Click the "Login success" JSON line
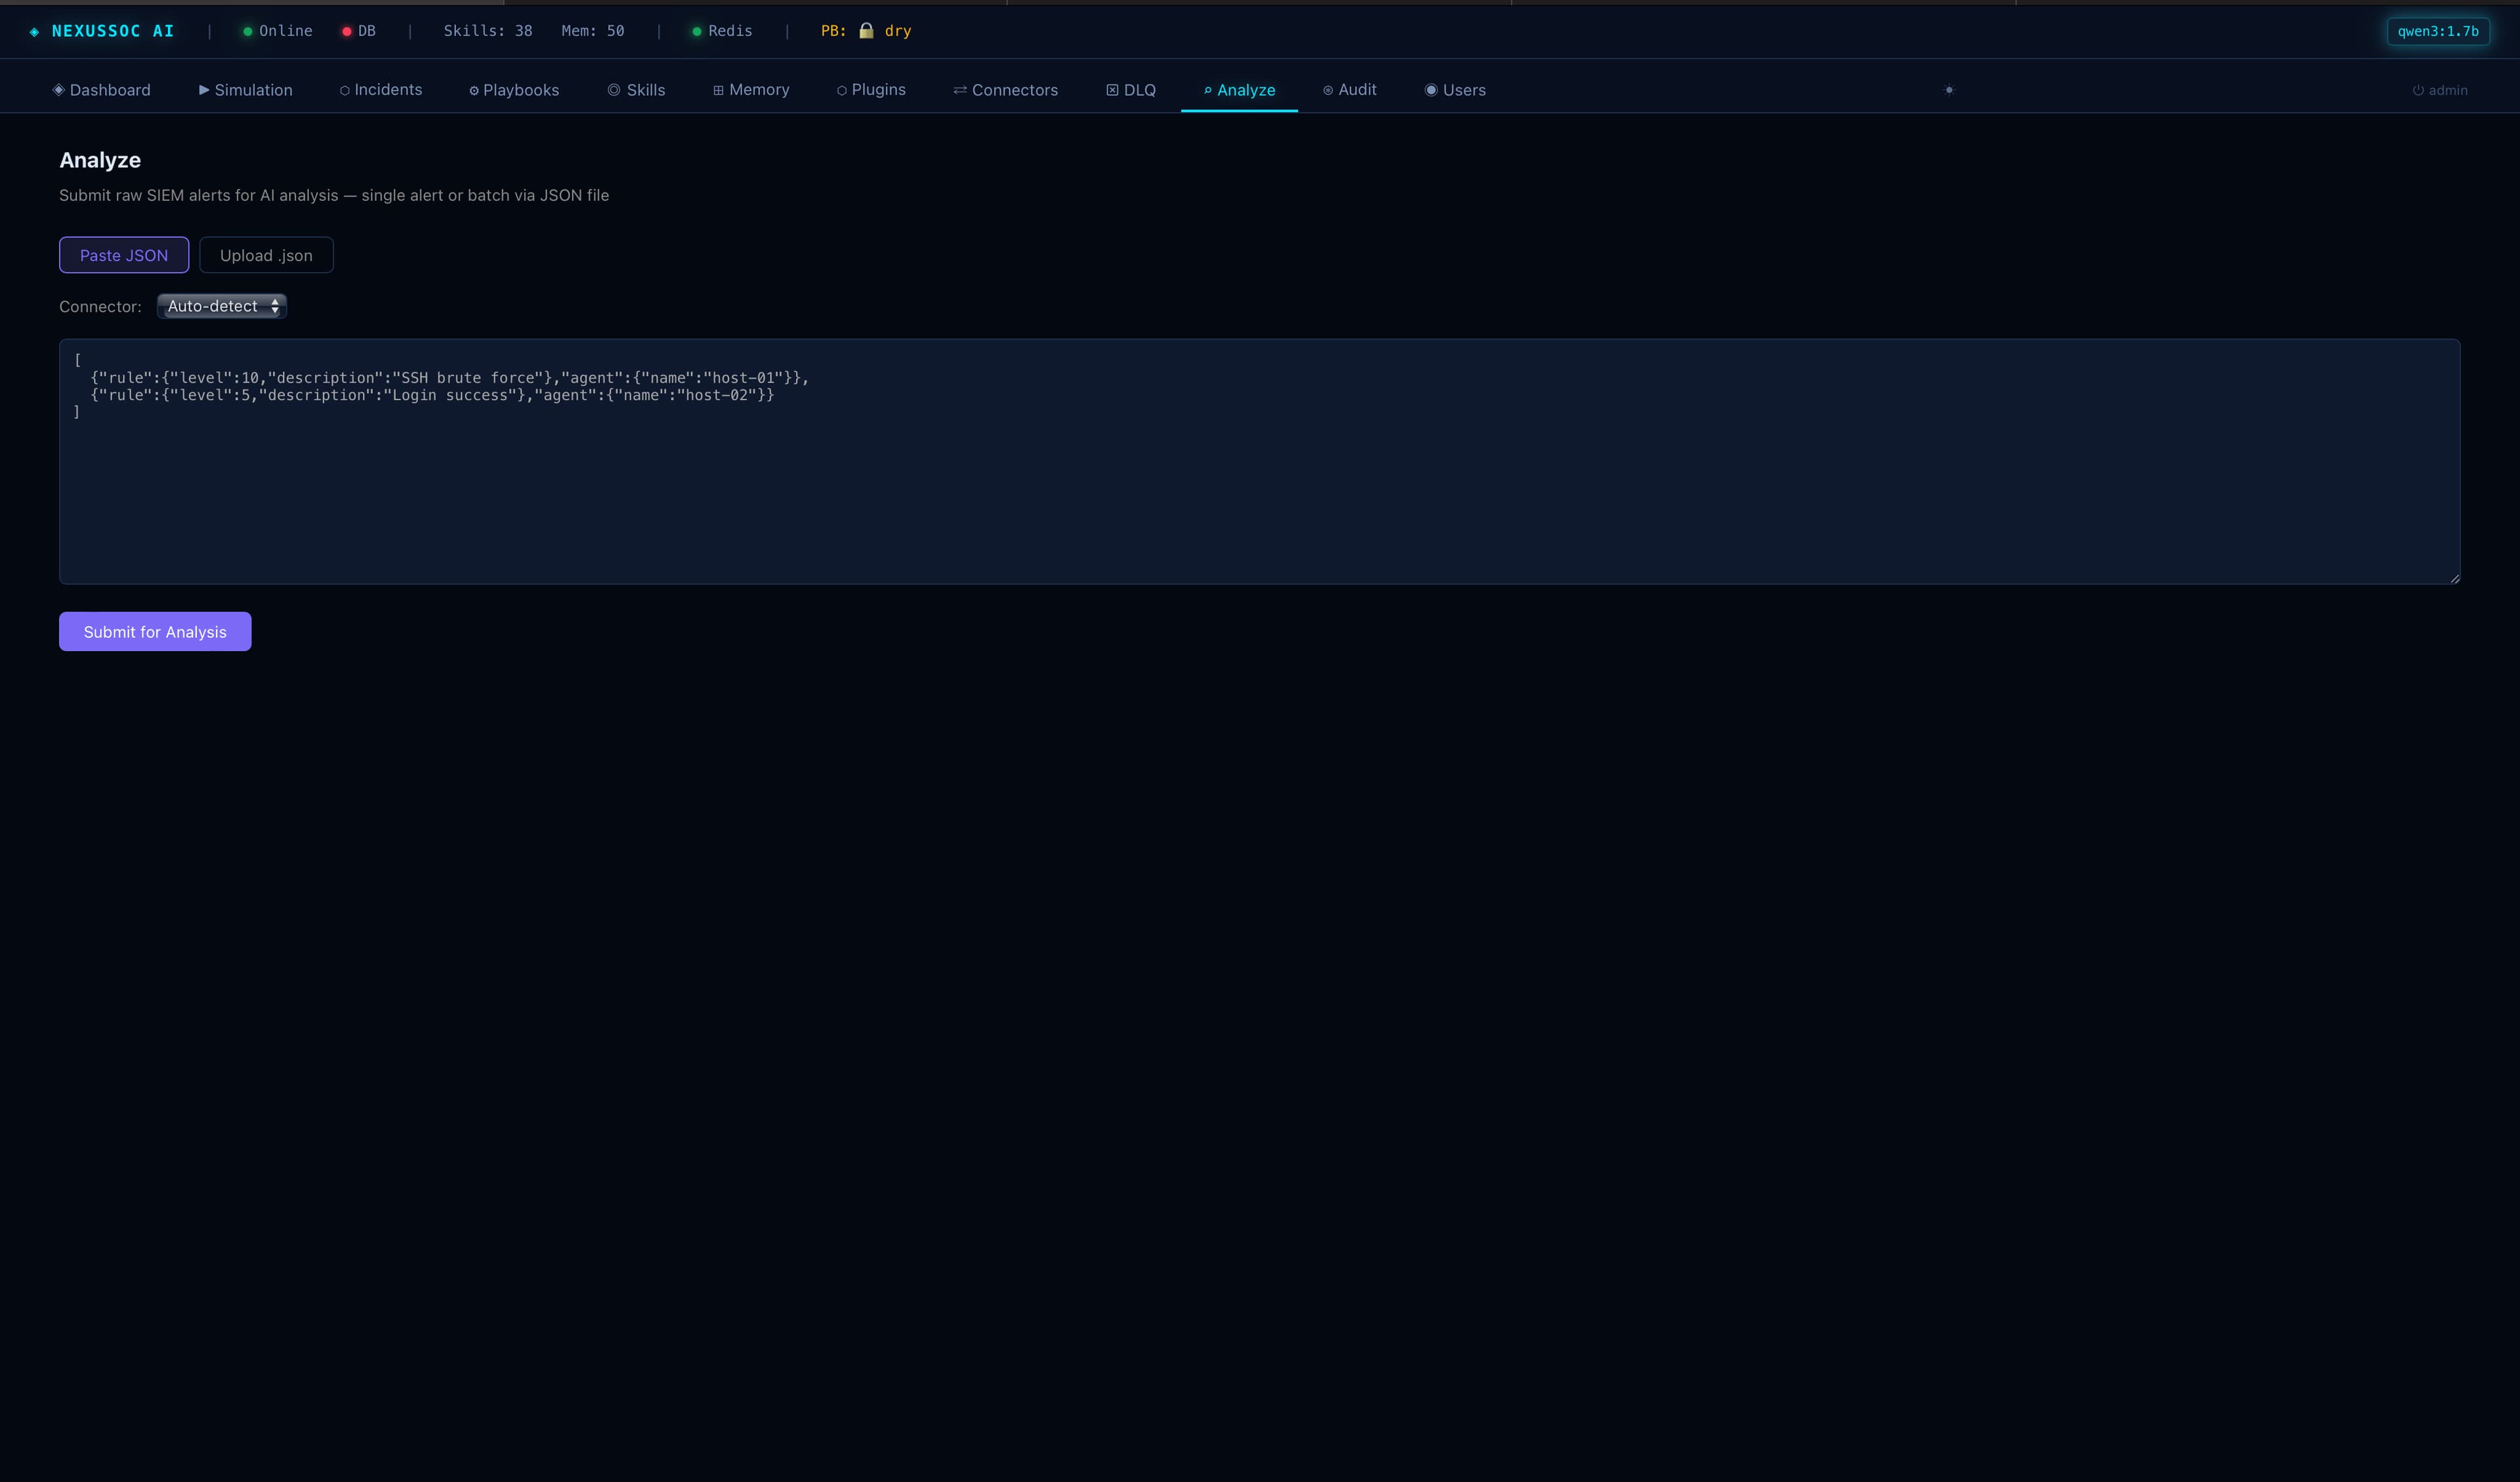2520x1482 pixels. [x=432, y=395]
